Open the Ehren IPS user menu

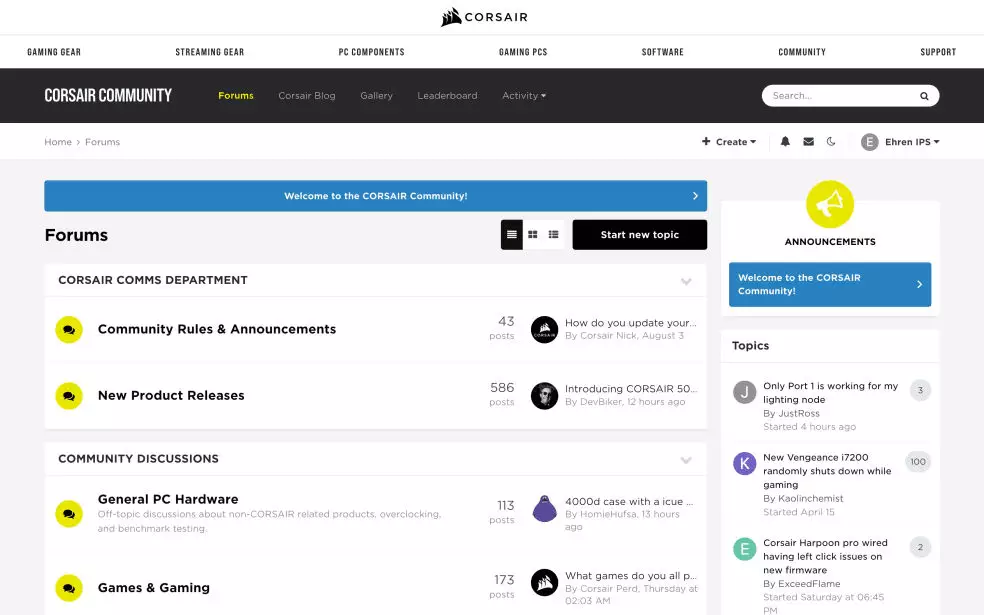coord(912,142)
